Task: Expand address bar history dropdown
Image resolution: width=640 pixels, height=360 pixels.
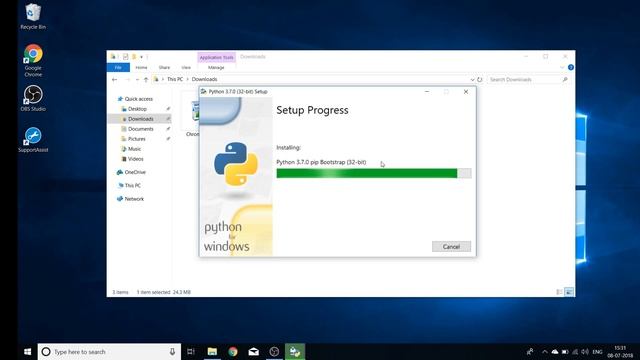Action: tap(472, 80)
